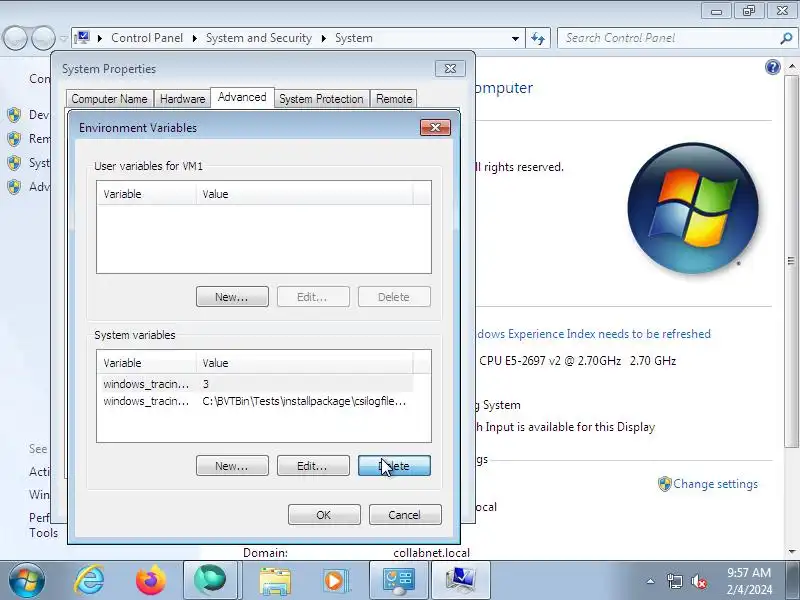Click scrollbar down arrow in System window

791,552
